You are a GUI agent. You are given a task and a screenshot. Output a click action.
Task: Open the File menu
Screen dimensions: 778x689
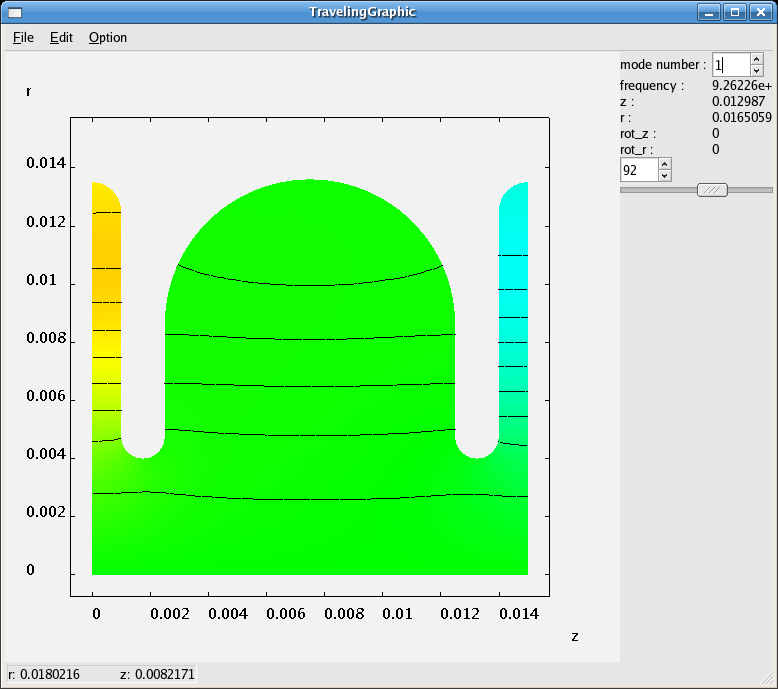point(23,38)
